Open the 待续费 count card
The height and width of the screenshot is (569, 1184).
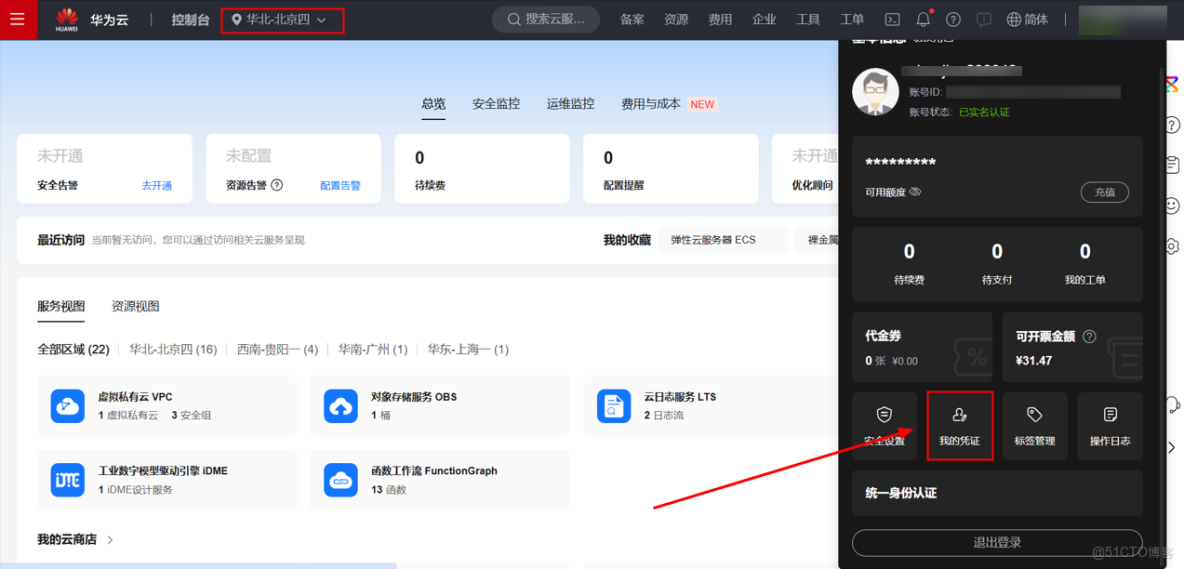(x=482, y=168)
